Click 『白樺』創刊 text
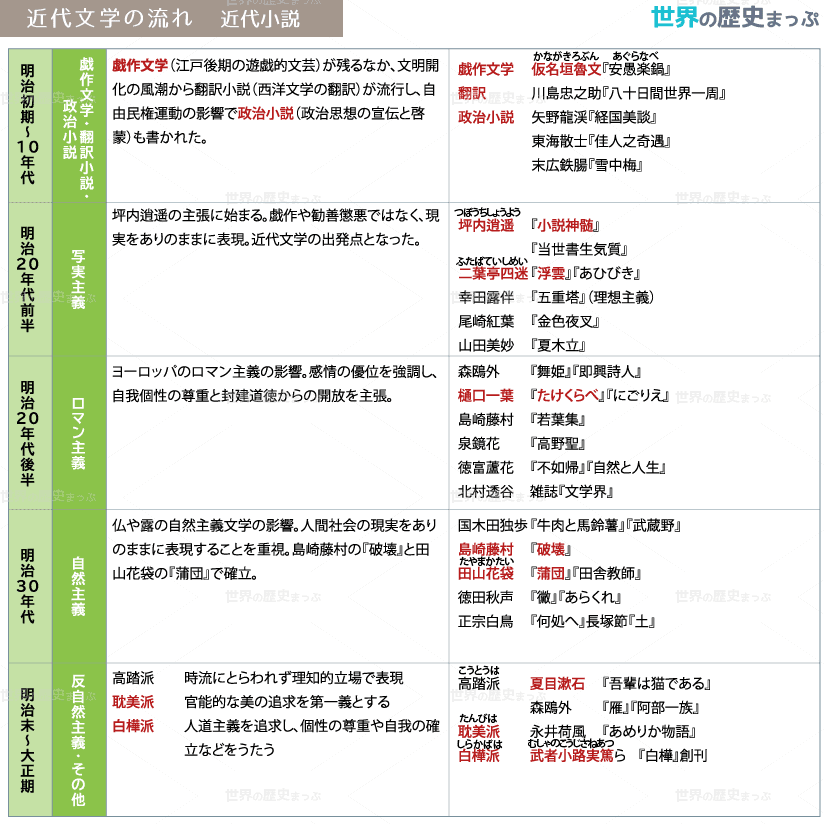The image size is (824, 824). point(672,756)
